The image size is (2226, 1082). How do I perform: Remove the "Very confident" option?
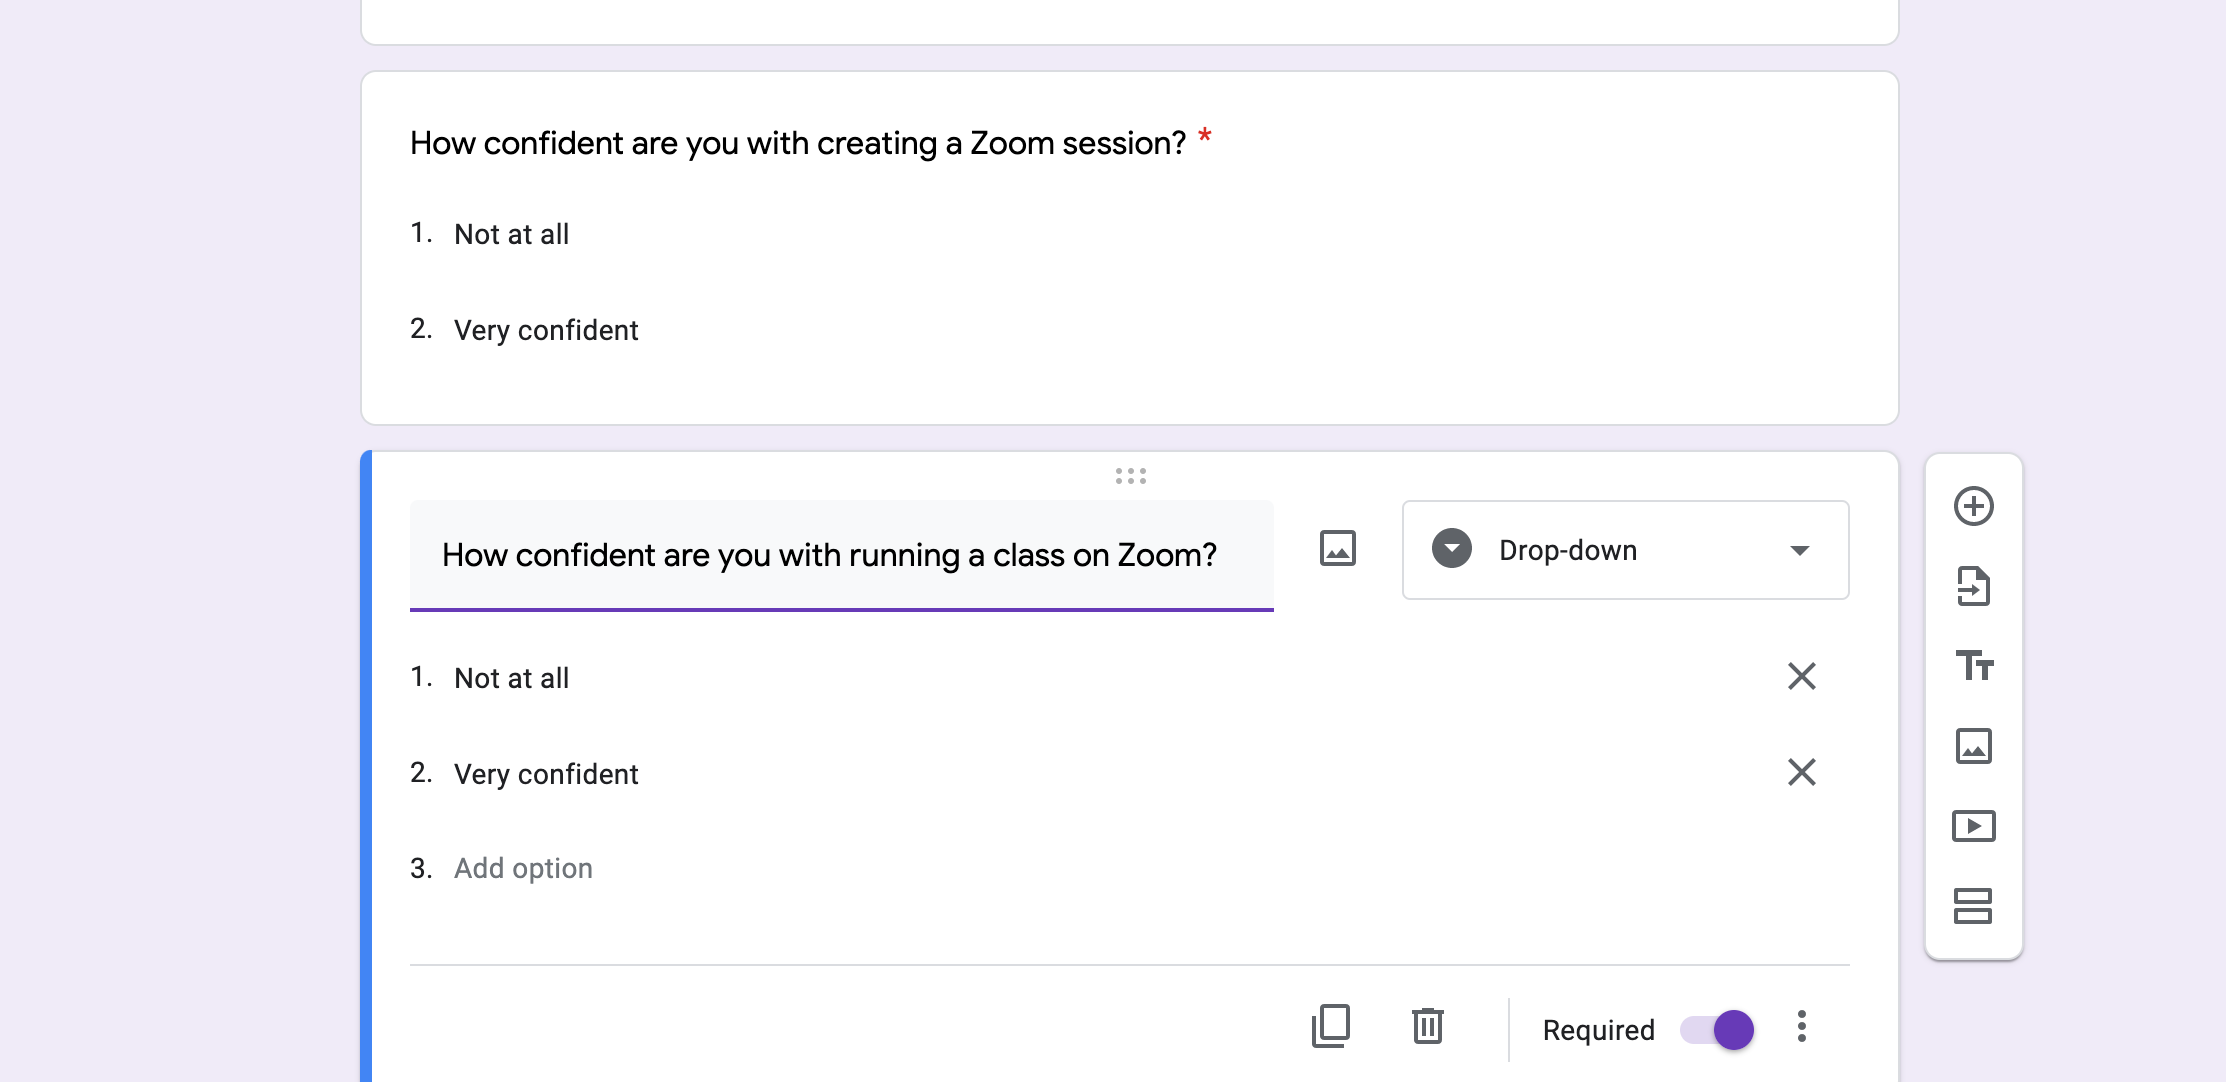(1801, 772)
